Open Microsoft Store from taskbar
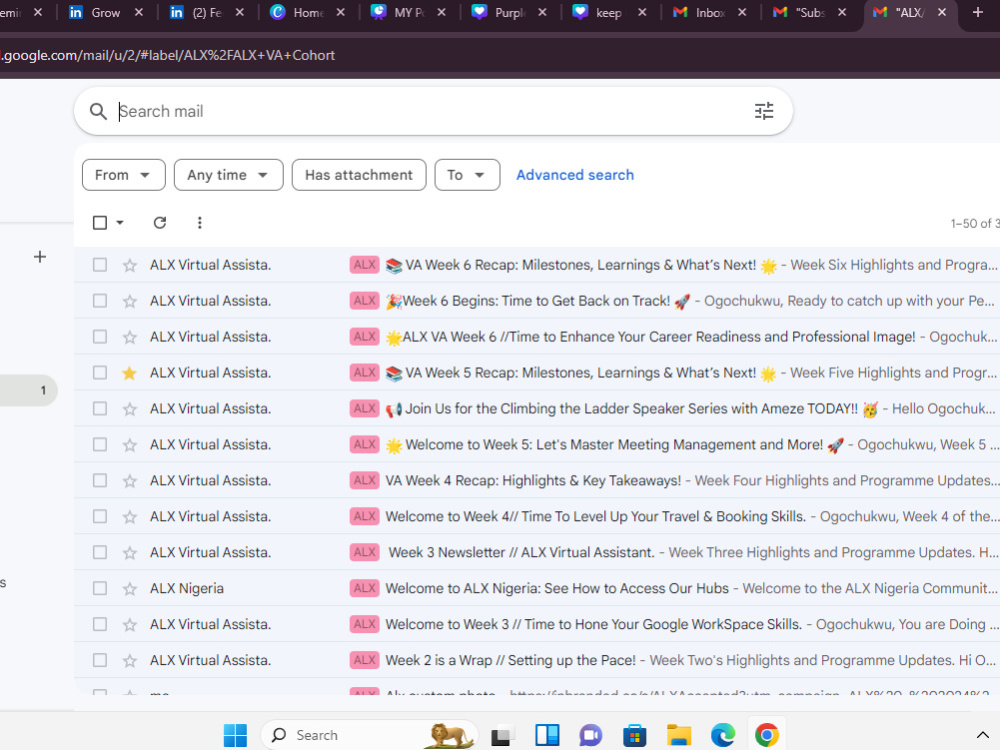 (x=635, y=735)
